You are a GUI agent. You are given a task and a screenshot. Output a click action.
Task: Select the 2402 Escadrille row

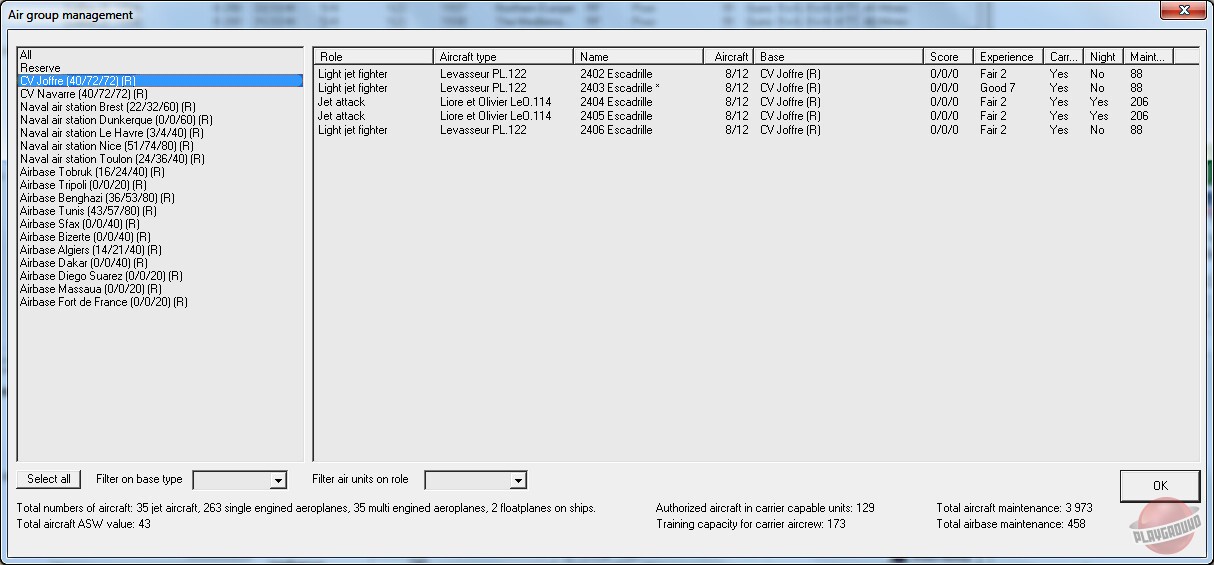pos(616,74)
